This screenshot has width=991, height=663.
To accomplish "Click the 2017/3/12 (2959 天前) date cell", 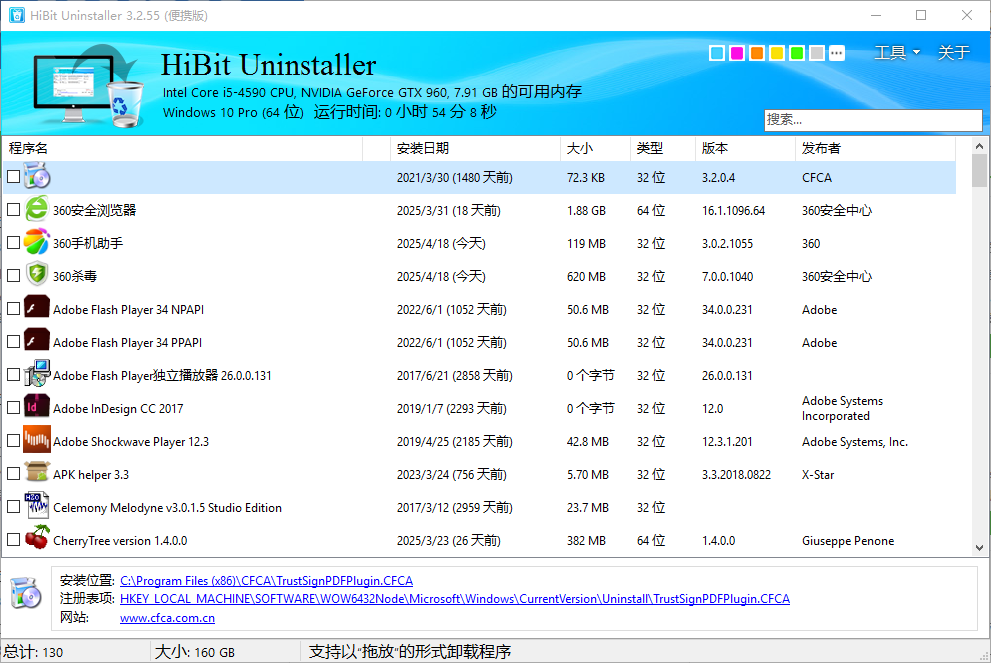I will tap(454, 508).
